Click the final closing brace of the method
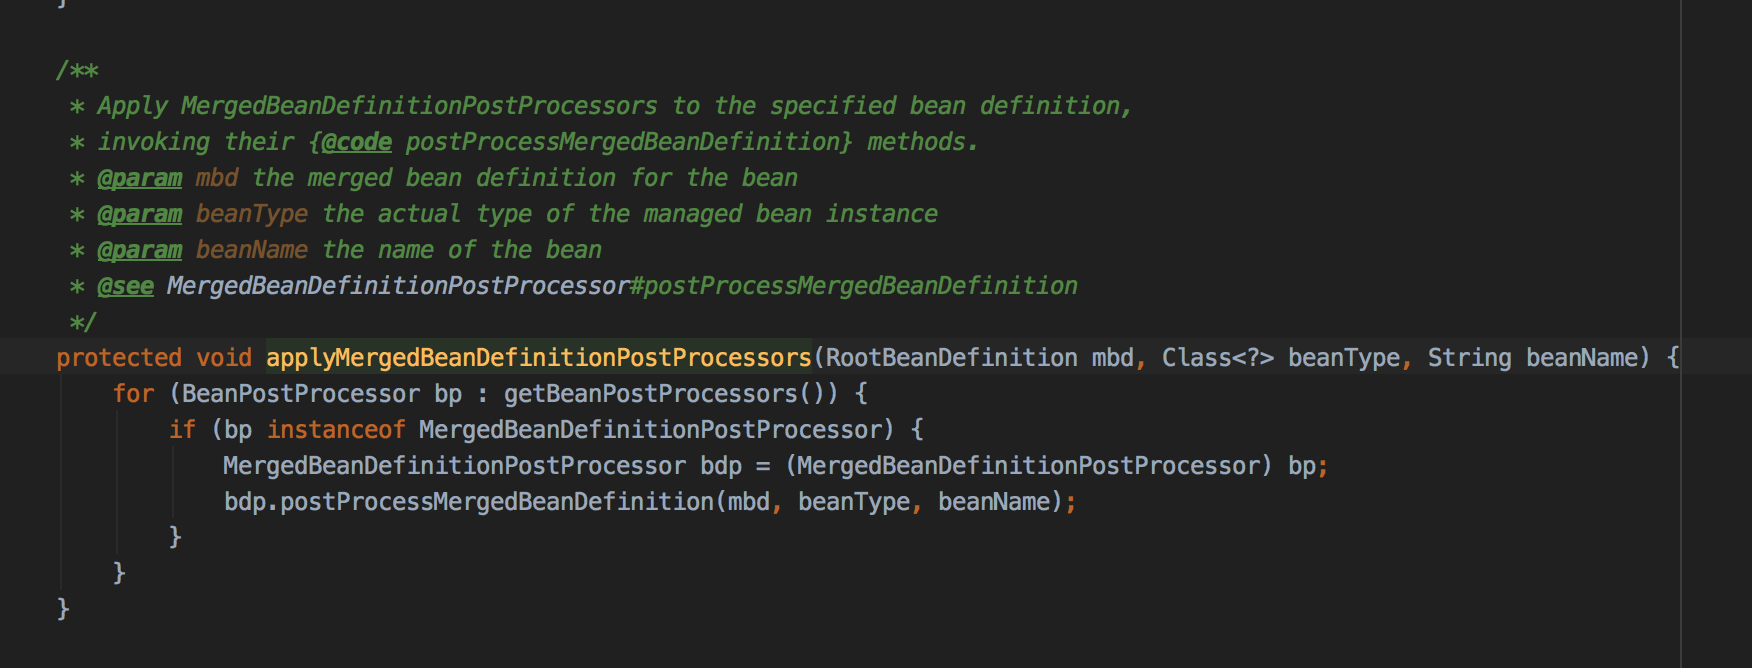The width and height of the screenshot is (1752, 668). (63, 608)
